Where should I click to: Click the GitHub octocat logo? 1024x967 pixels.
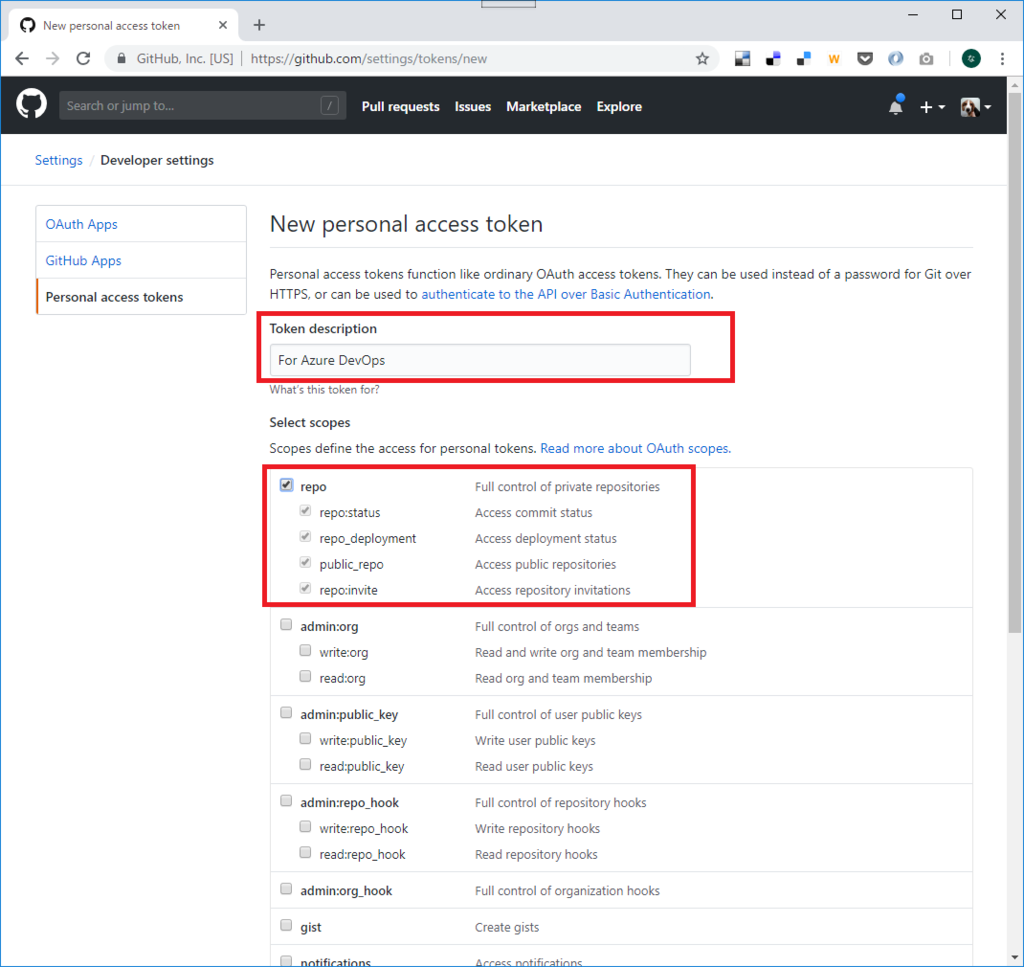[x=31, y=104]
